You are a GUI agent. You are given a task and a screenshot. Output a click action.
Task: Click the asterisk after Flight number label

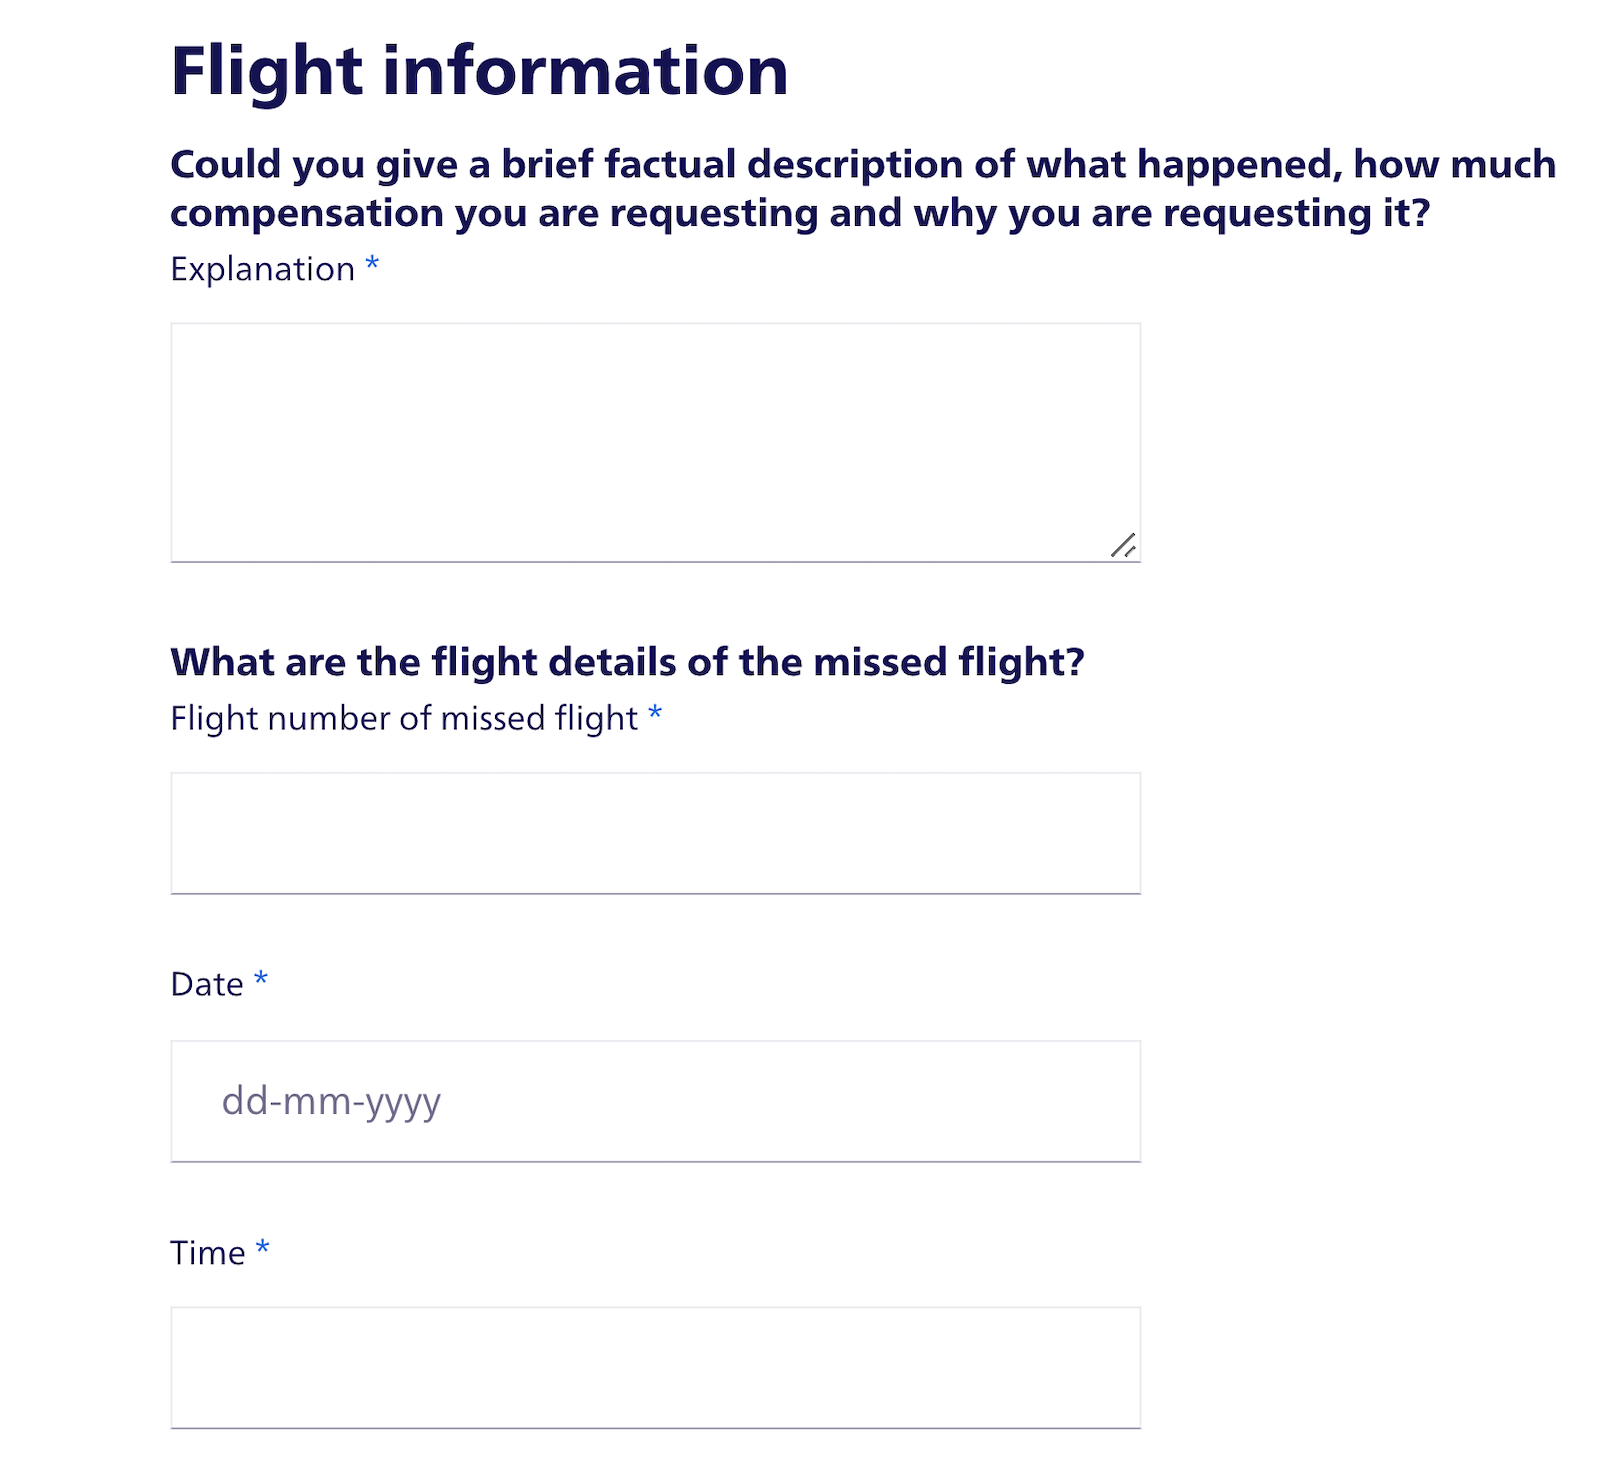[656, 716]
